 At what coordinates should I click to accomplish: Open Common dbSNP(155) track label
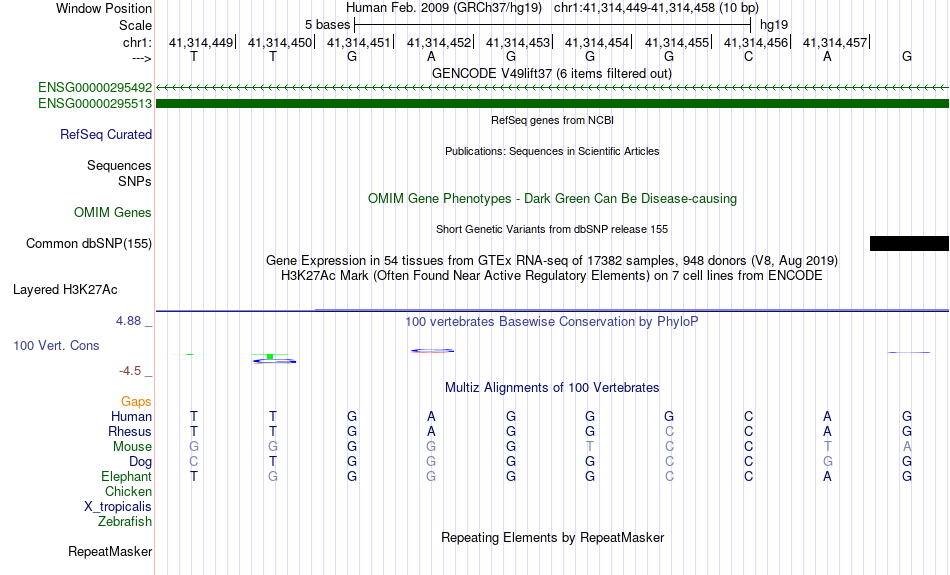tap(89, 244)
